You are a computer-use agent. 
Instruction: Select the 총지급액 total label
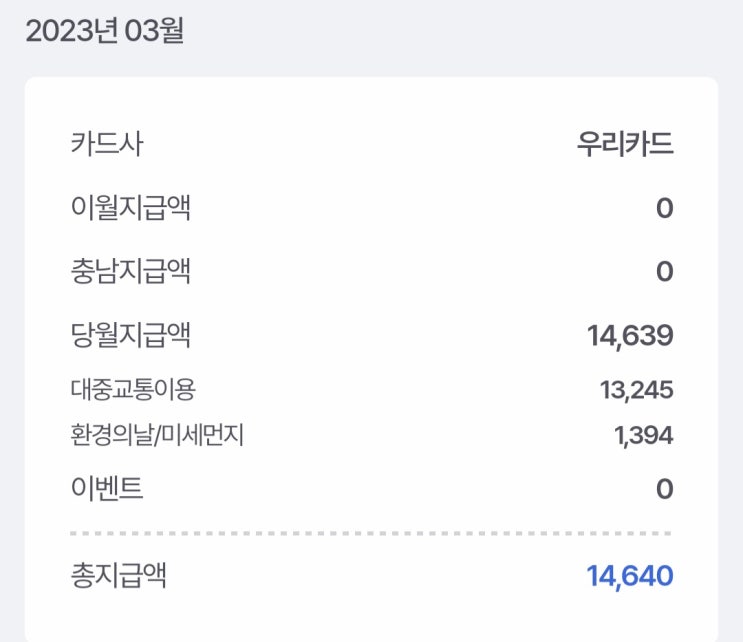pyautogui.click(x=118, y=575)
